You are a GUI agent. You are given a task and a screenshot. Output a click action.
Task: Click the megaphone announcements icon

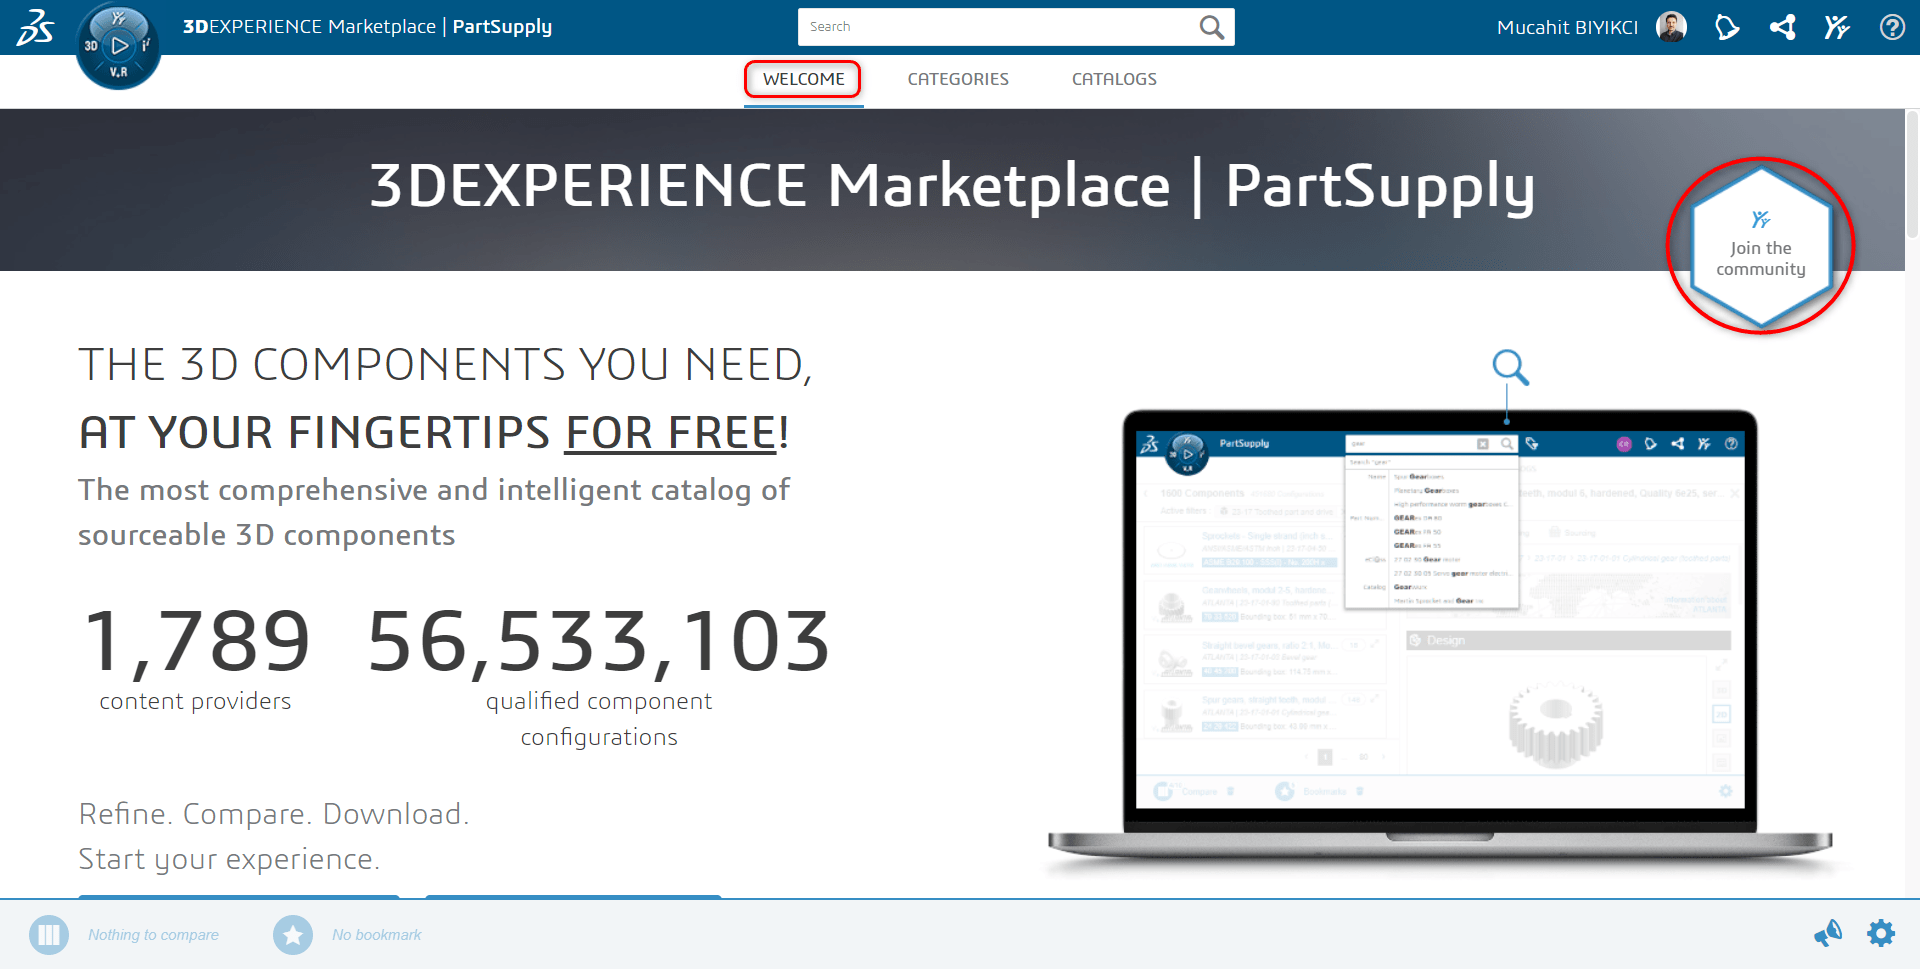[1828, 934]
